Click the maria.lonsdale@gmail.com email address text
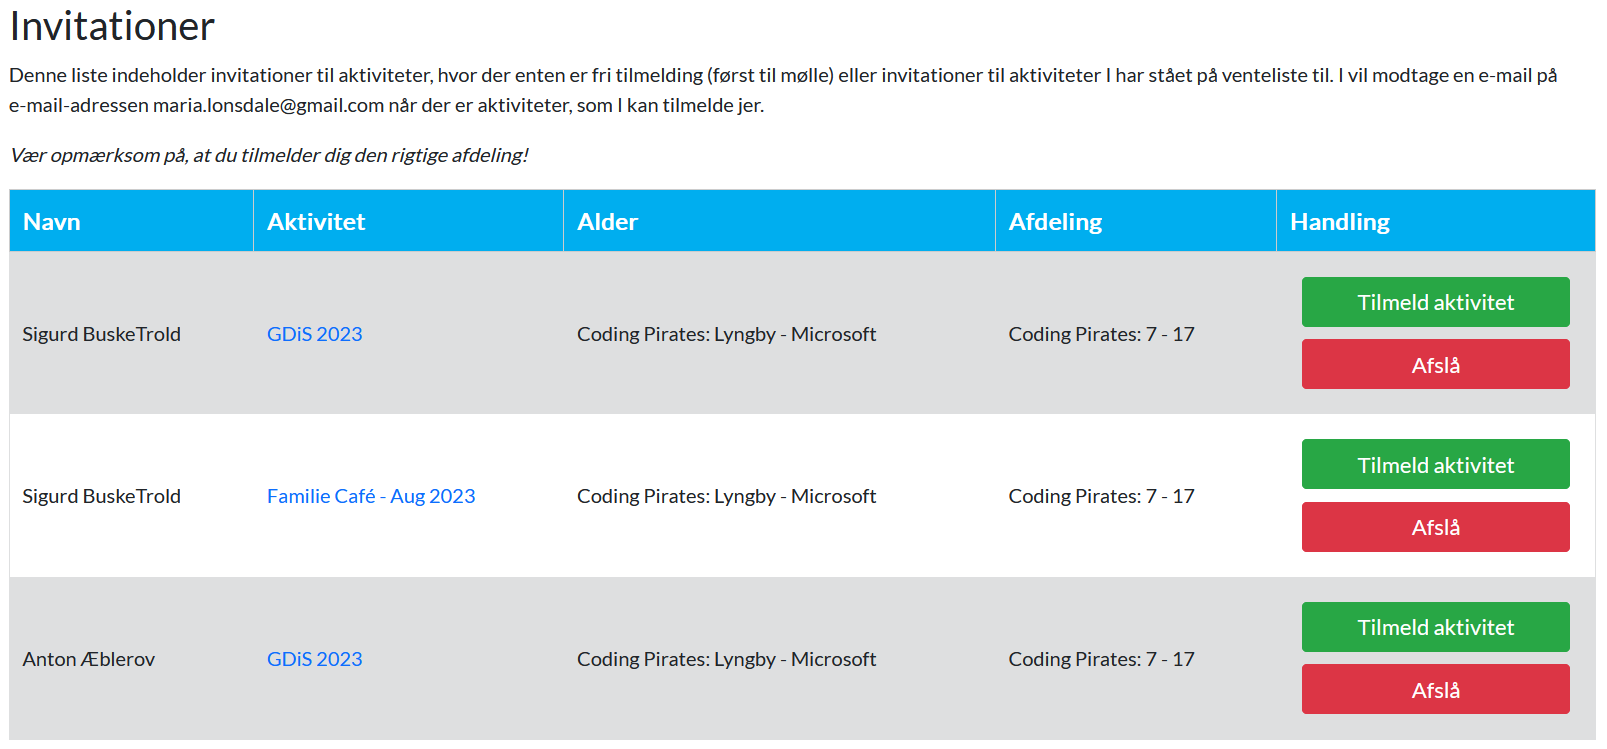This screenshot has width=1607, height=749. [268, 105]
